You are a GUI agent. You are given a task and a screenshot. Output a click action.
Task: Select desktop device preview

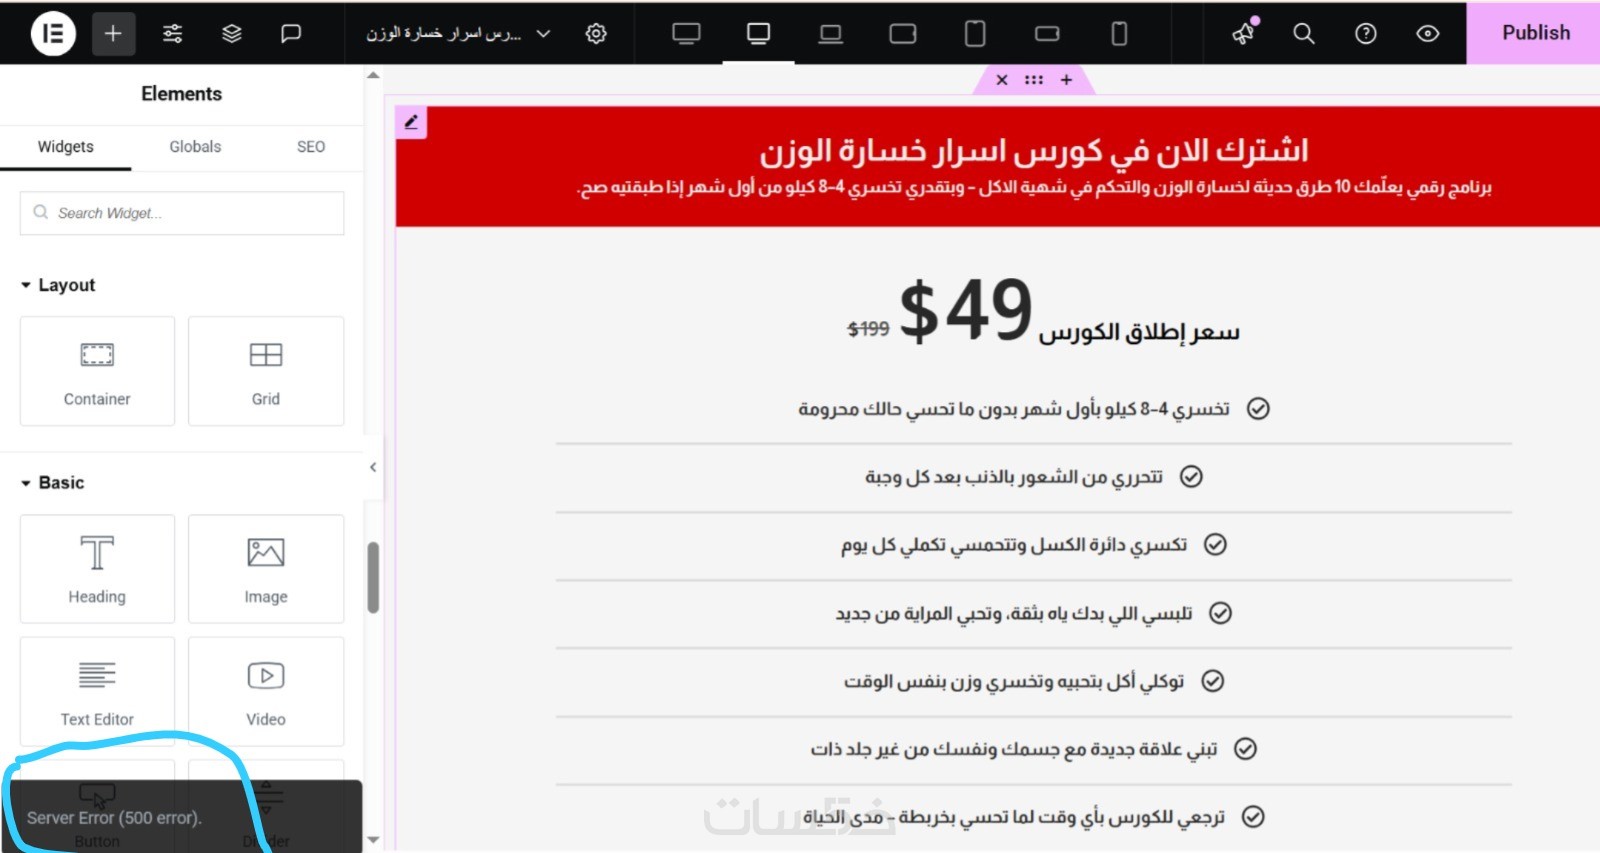(x=758, y=34)
